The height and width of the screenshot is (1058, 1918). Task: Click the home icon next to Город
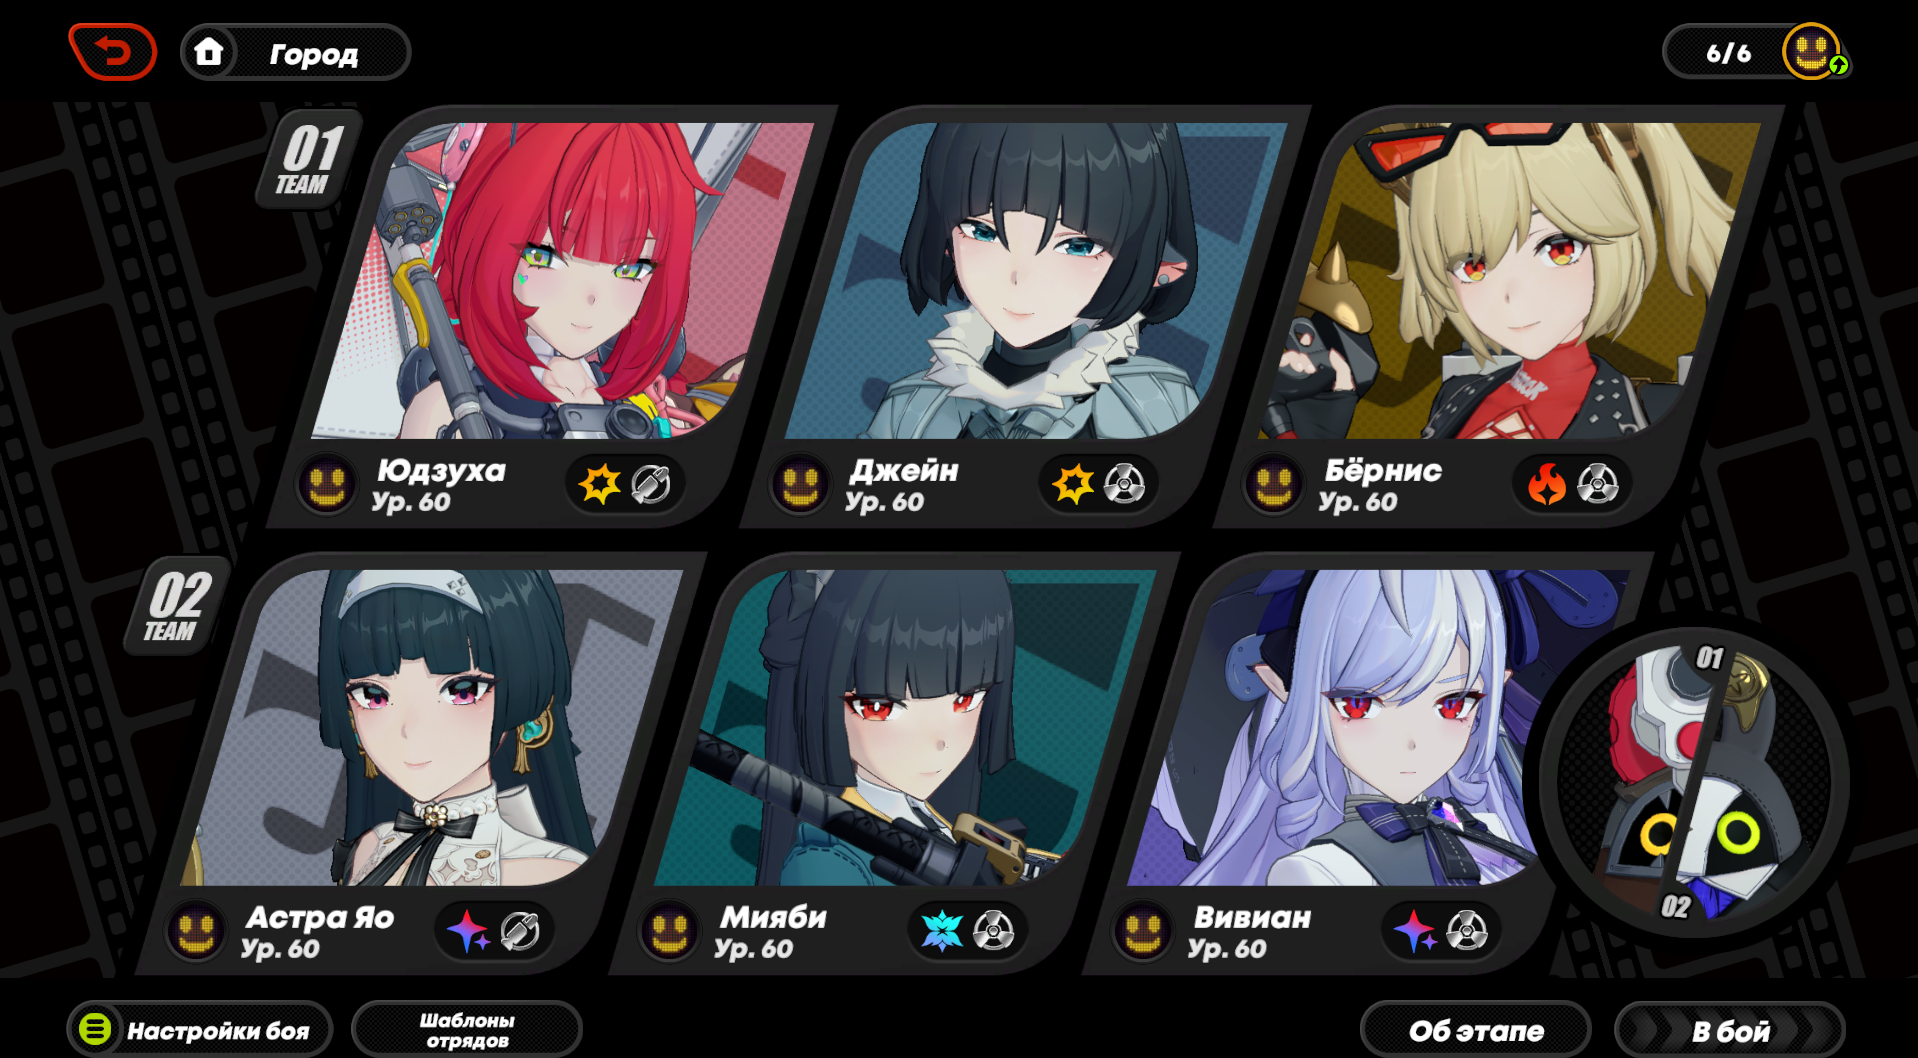pos(209,51)
